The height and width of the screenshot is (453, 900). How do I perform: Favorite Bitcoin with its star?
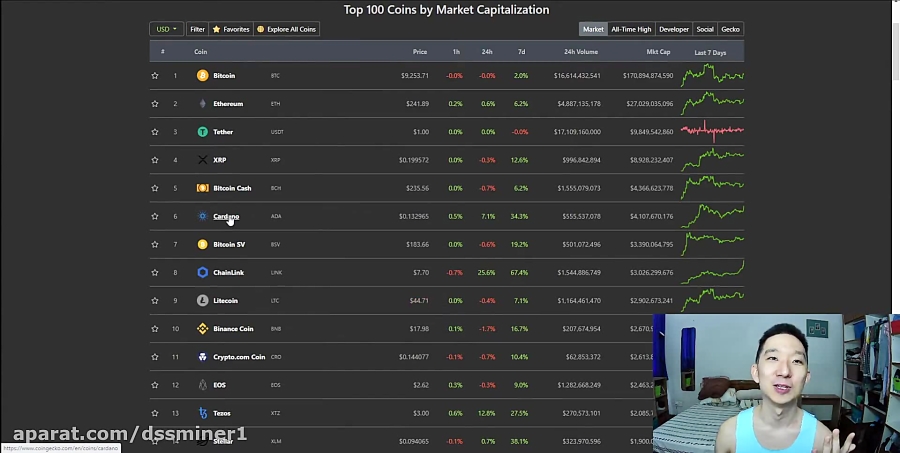coord(155,75)
